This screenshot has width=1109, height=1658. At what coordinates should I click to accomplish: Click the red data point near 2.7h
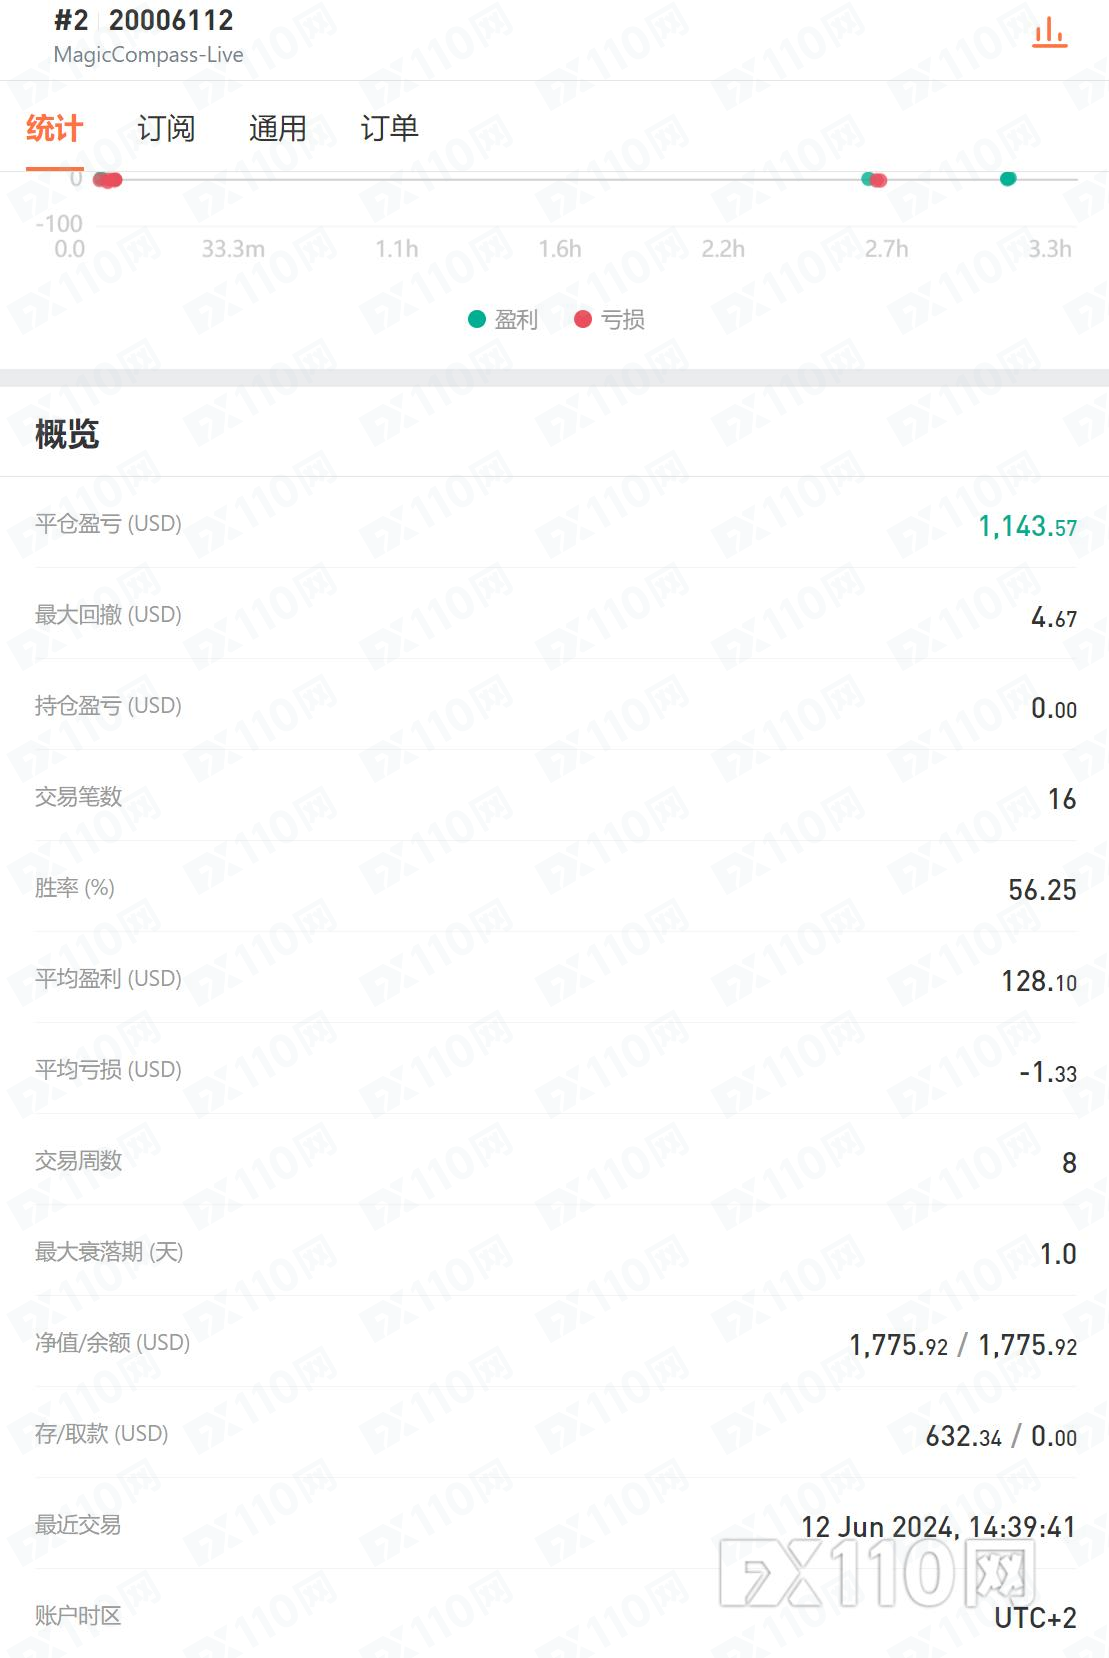(x=879, y=181)
